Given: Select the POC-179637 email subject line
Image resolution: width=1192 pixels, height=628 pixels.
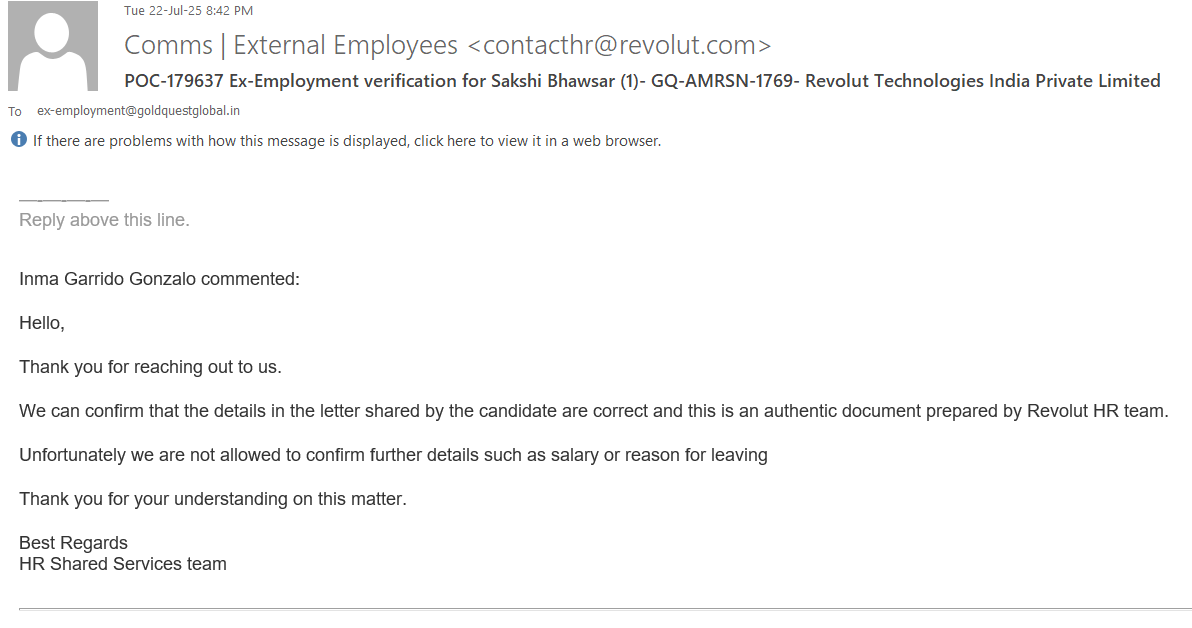Looking at the screenshot, I should click(x=642, y=81).
